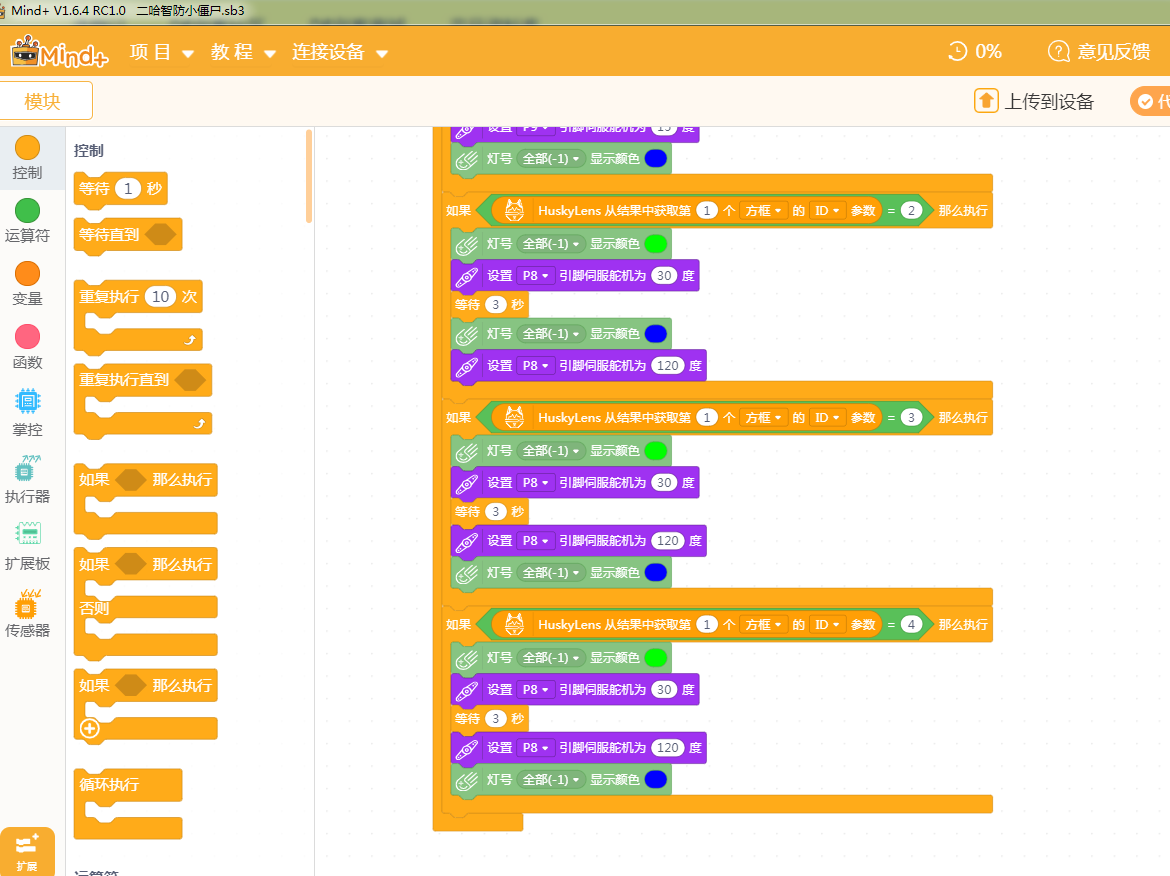Click green color swatch under ID = 2
The image size is (1170, 876).
[x=655, y=244]
